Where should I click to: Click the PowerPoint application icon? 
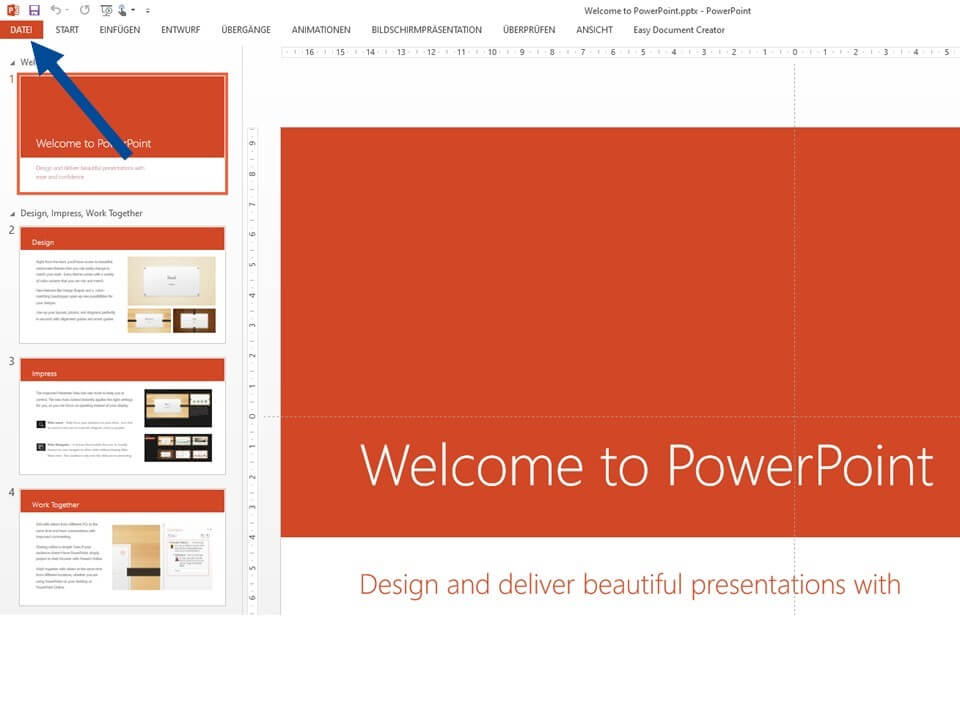pyautogui.click(x=12, y=10)
